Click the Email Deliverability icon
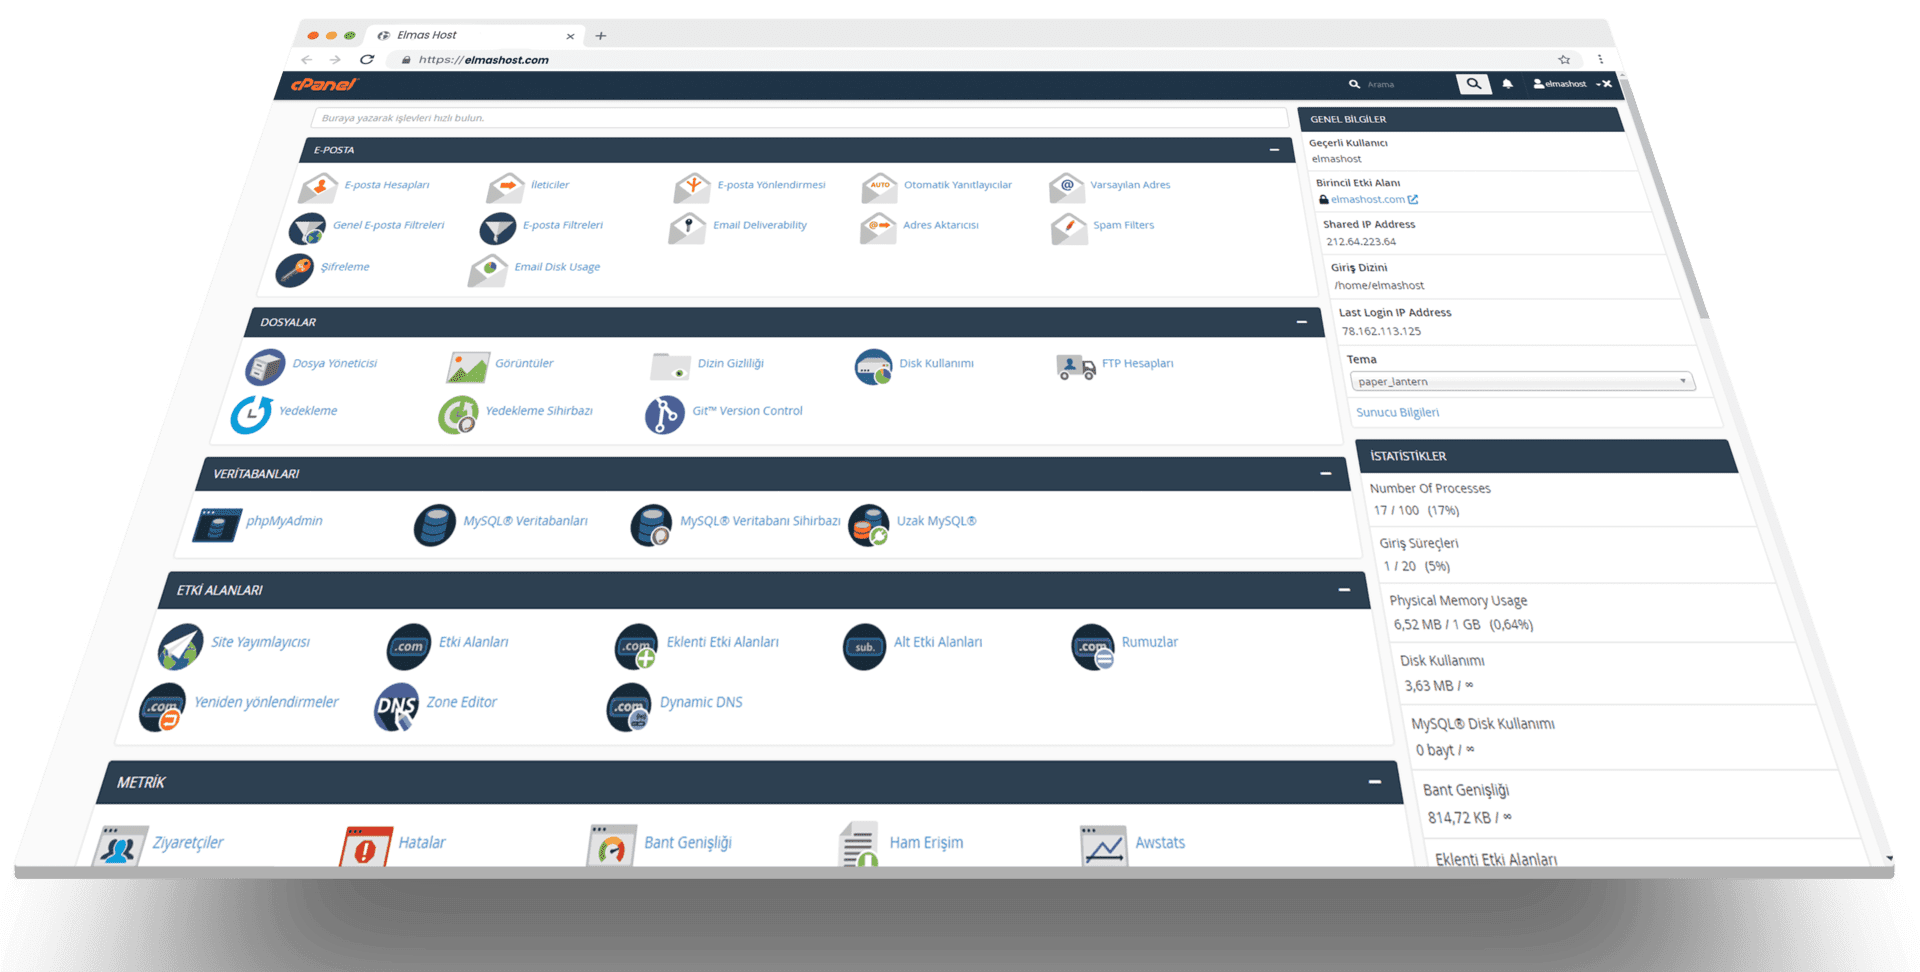The image size is (1920, 972). pos(687,228)
